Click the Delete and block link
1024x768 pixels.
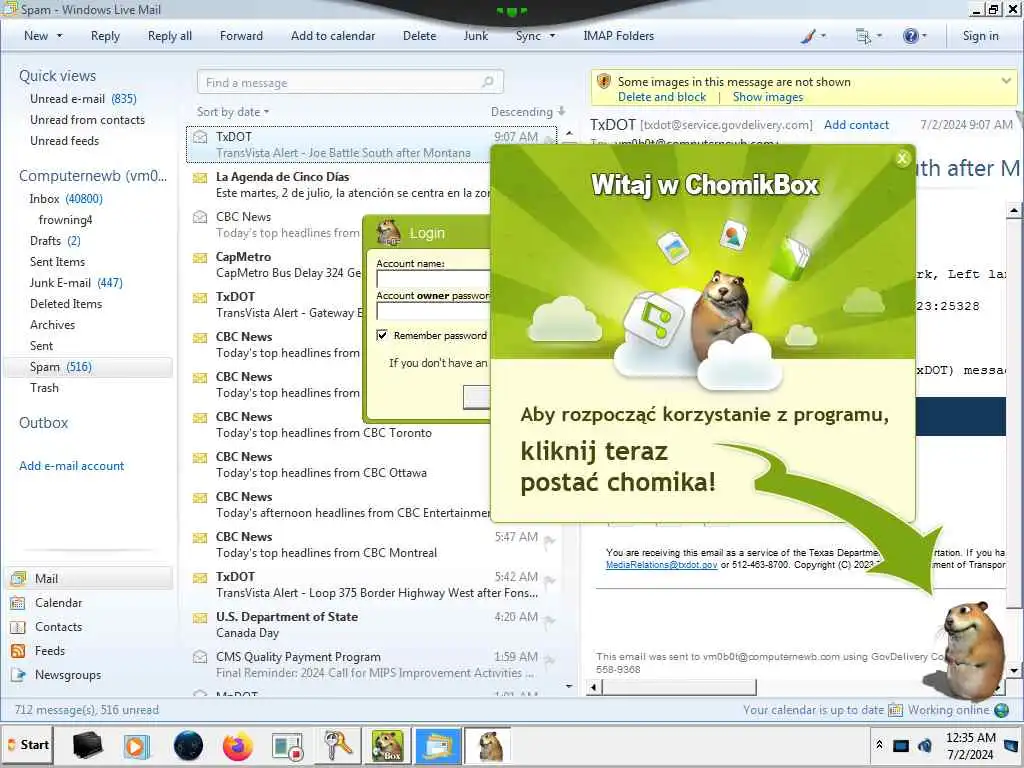(x=662, y=97)
